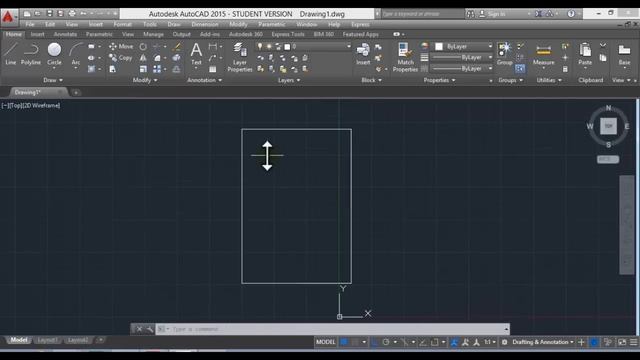Click the Measure tool
Viewport: 640px width, 360px height.
(544, 54)
